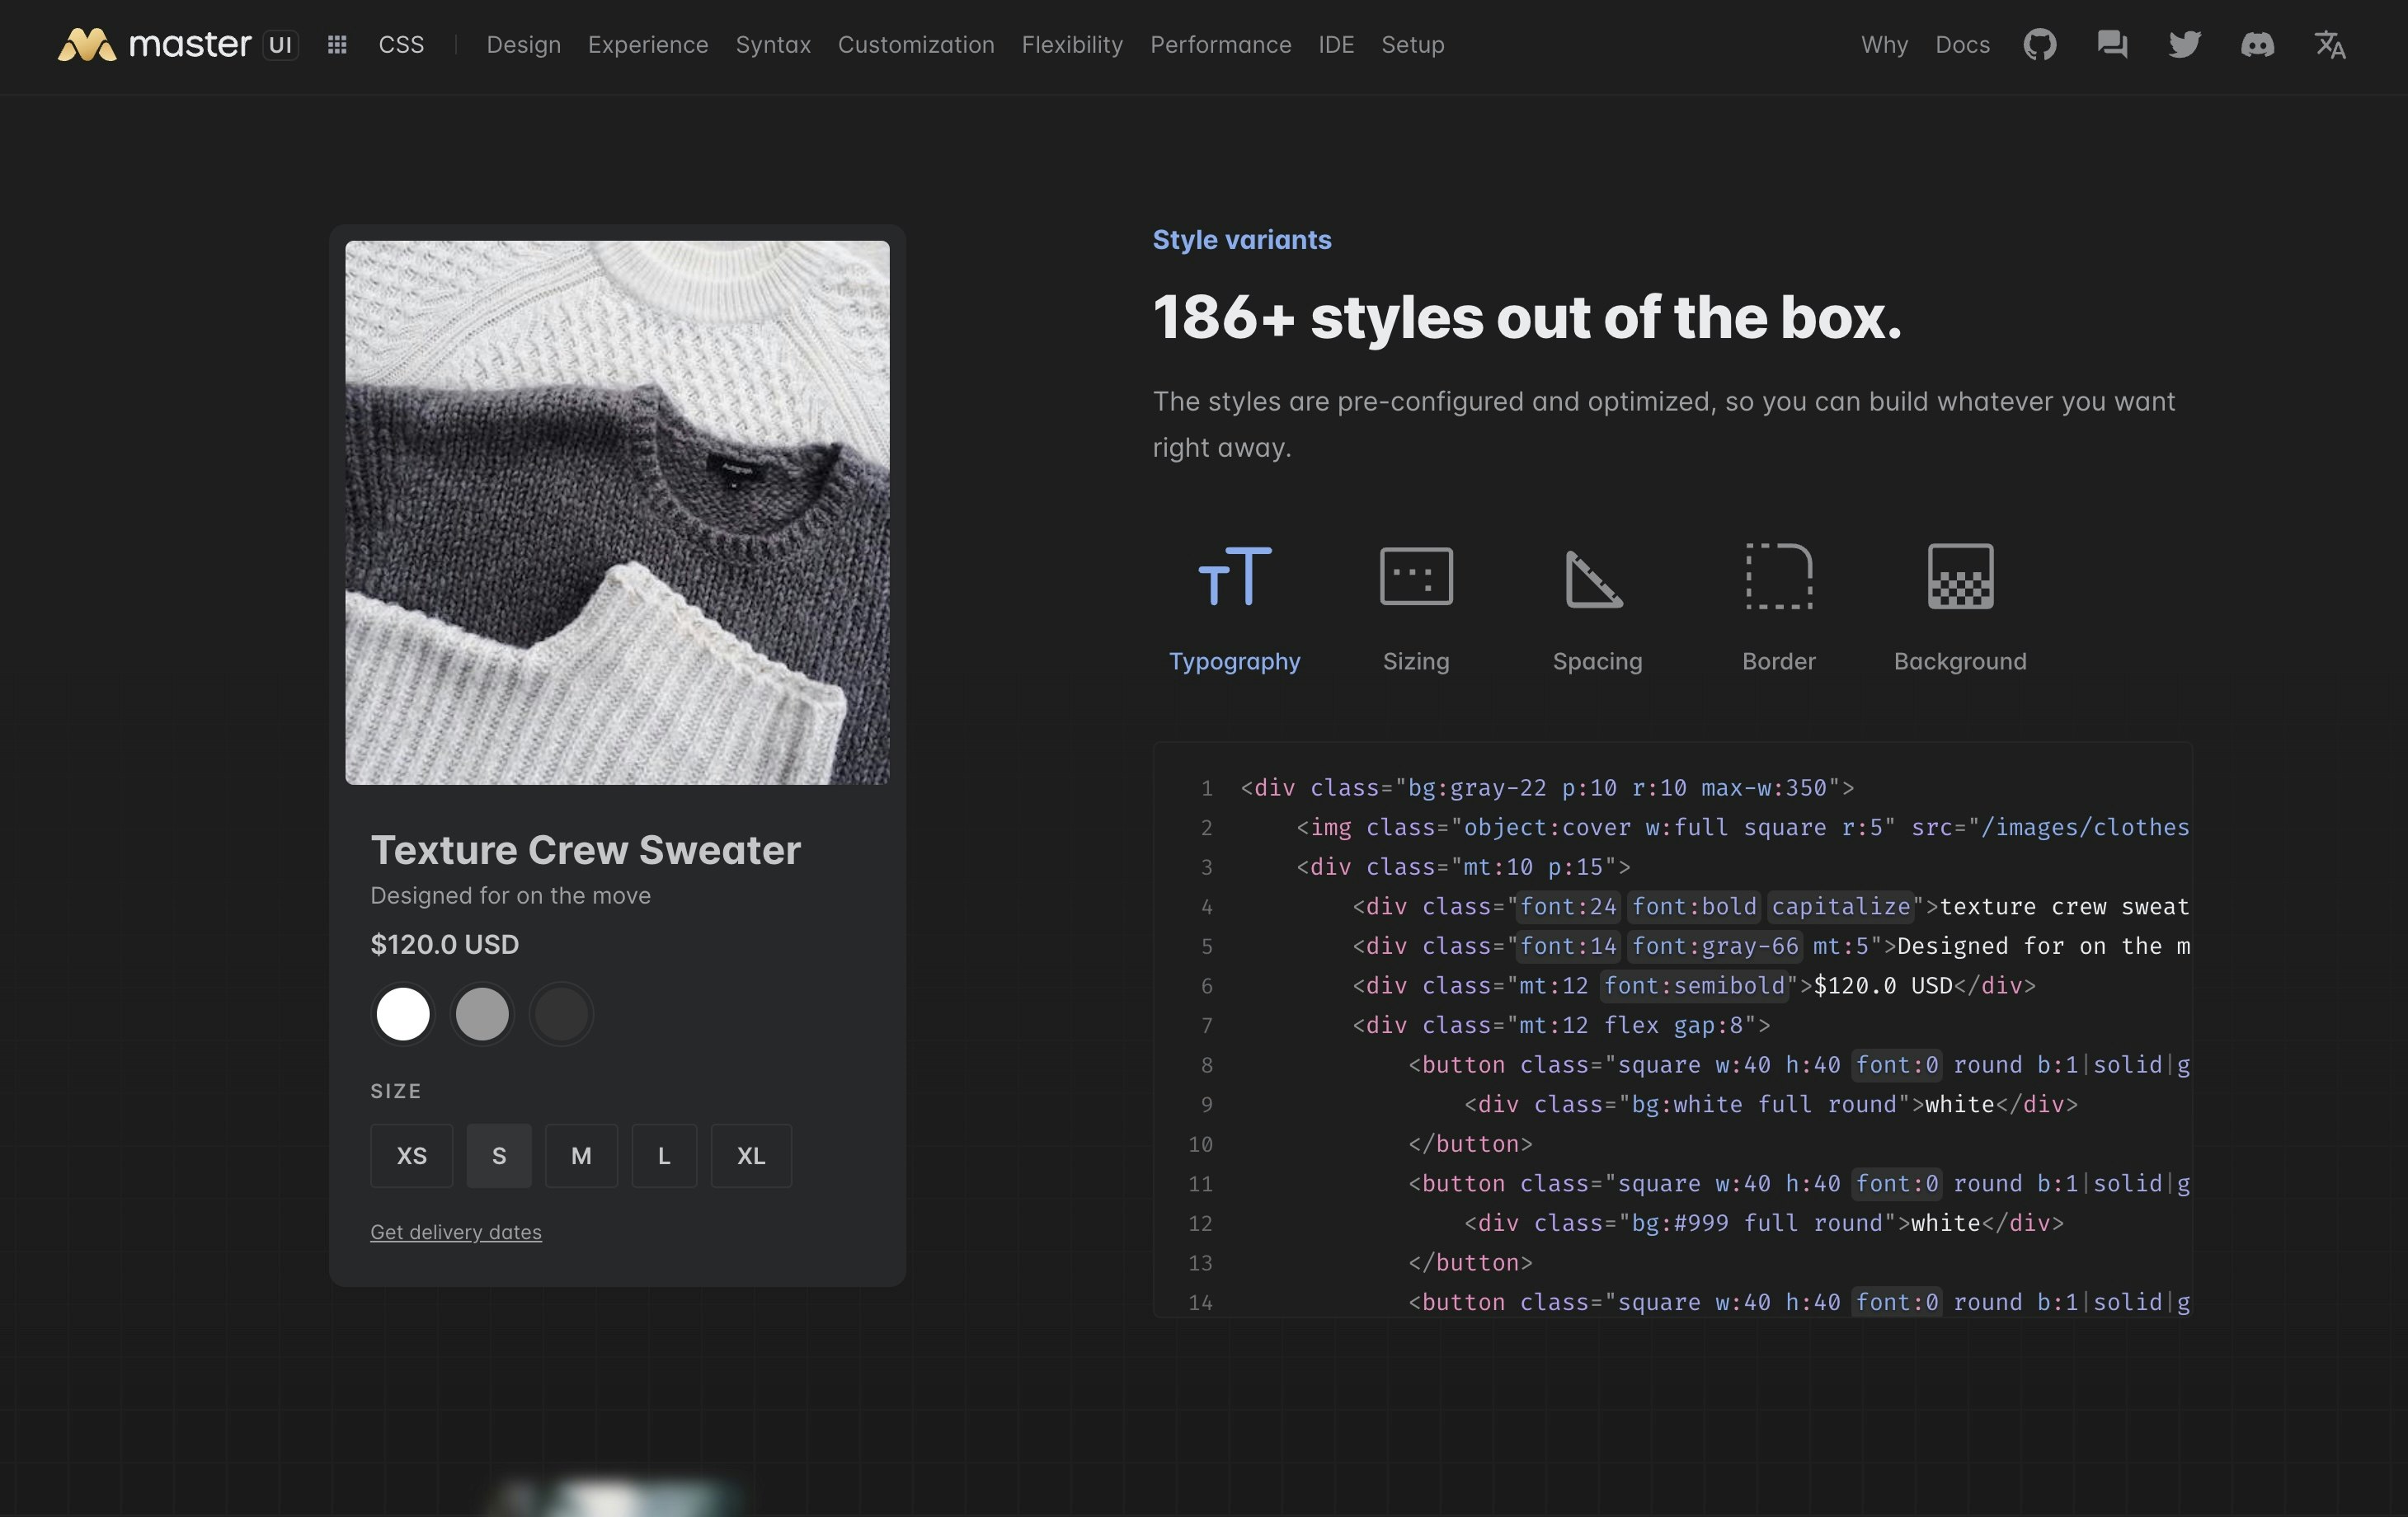Click font:semibold highlighted class in code

(1694, 986)
